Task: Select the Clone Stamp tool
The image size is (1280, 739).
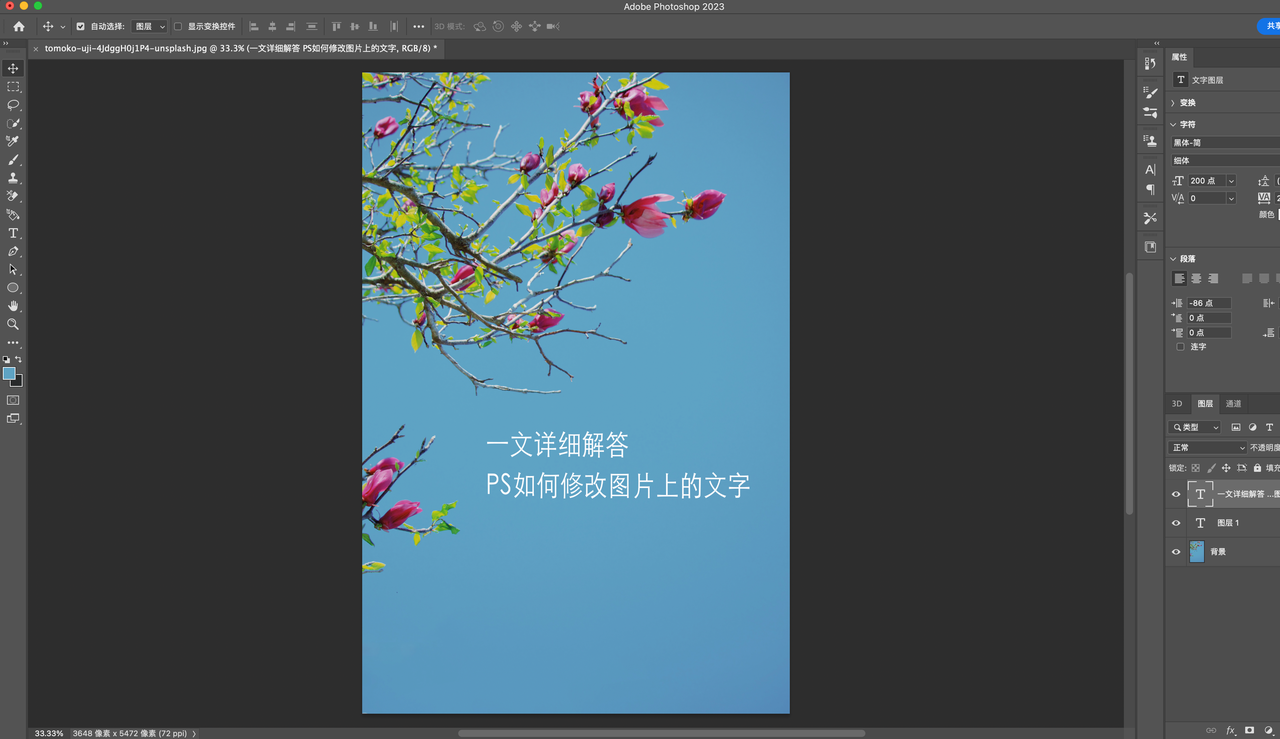Action: [13, 178]
